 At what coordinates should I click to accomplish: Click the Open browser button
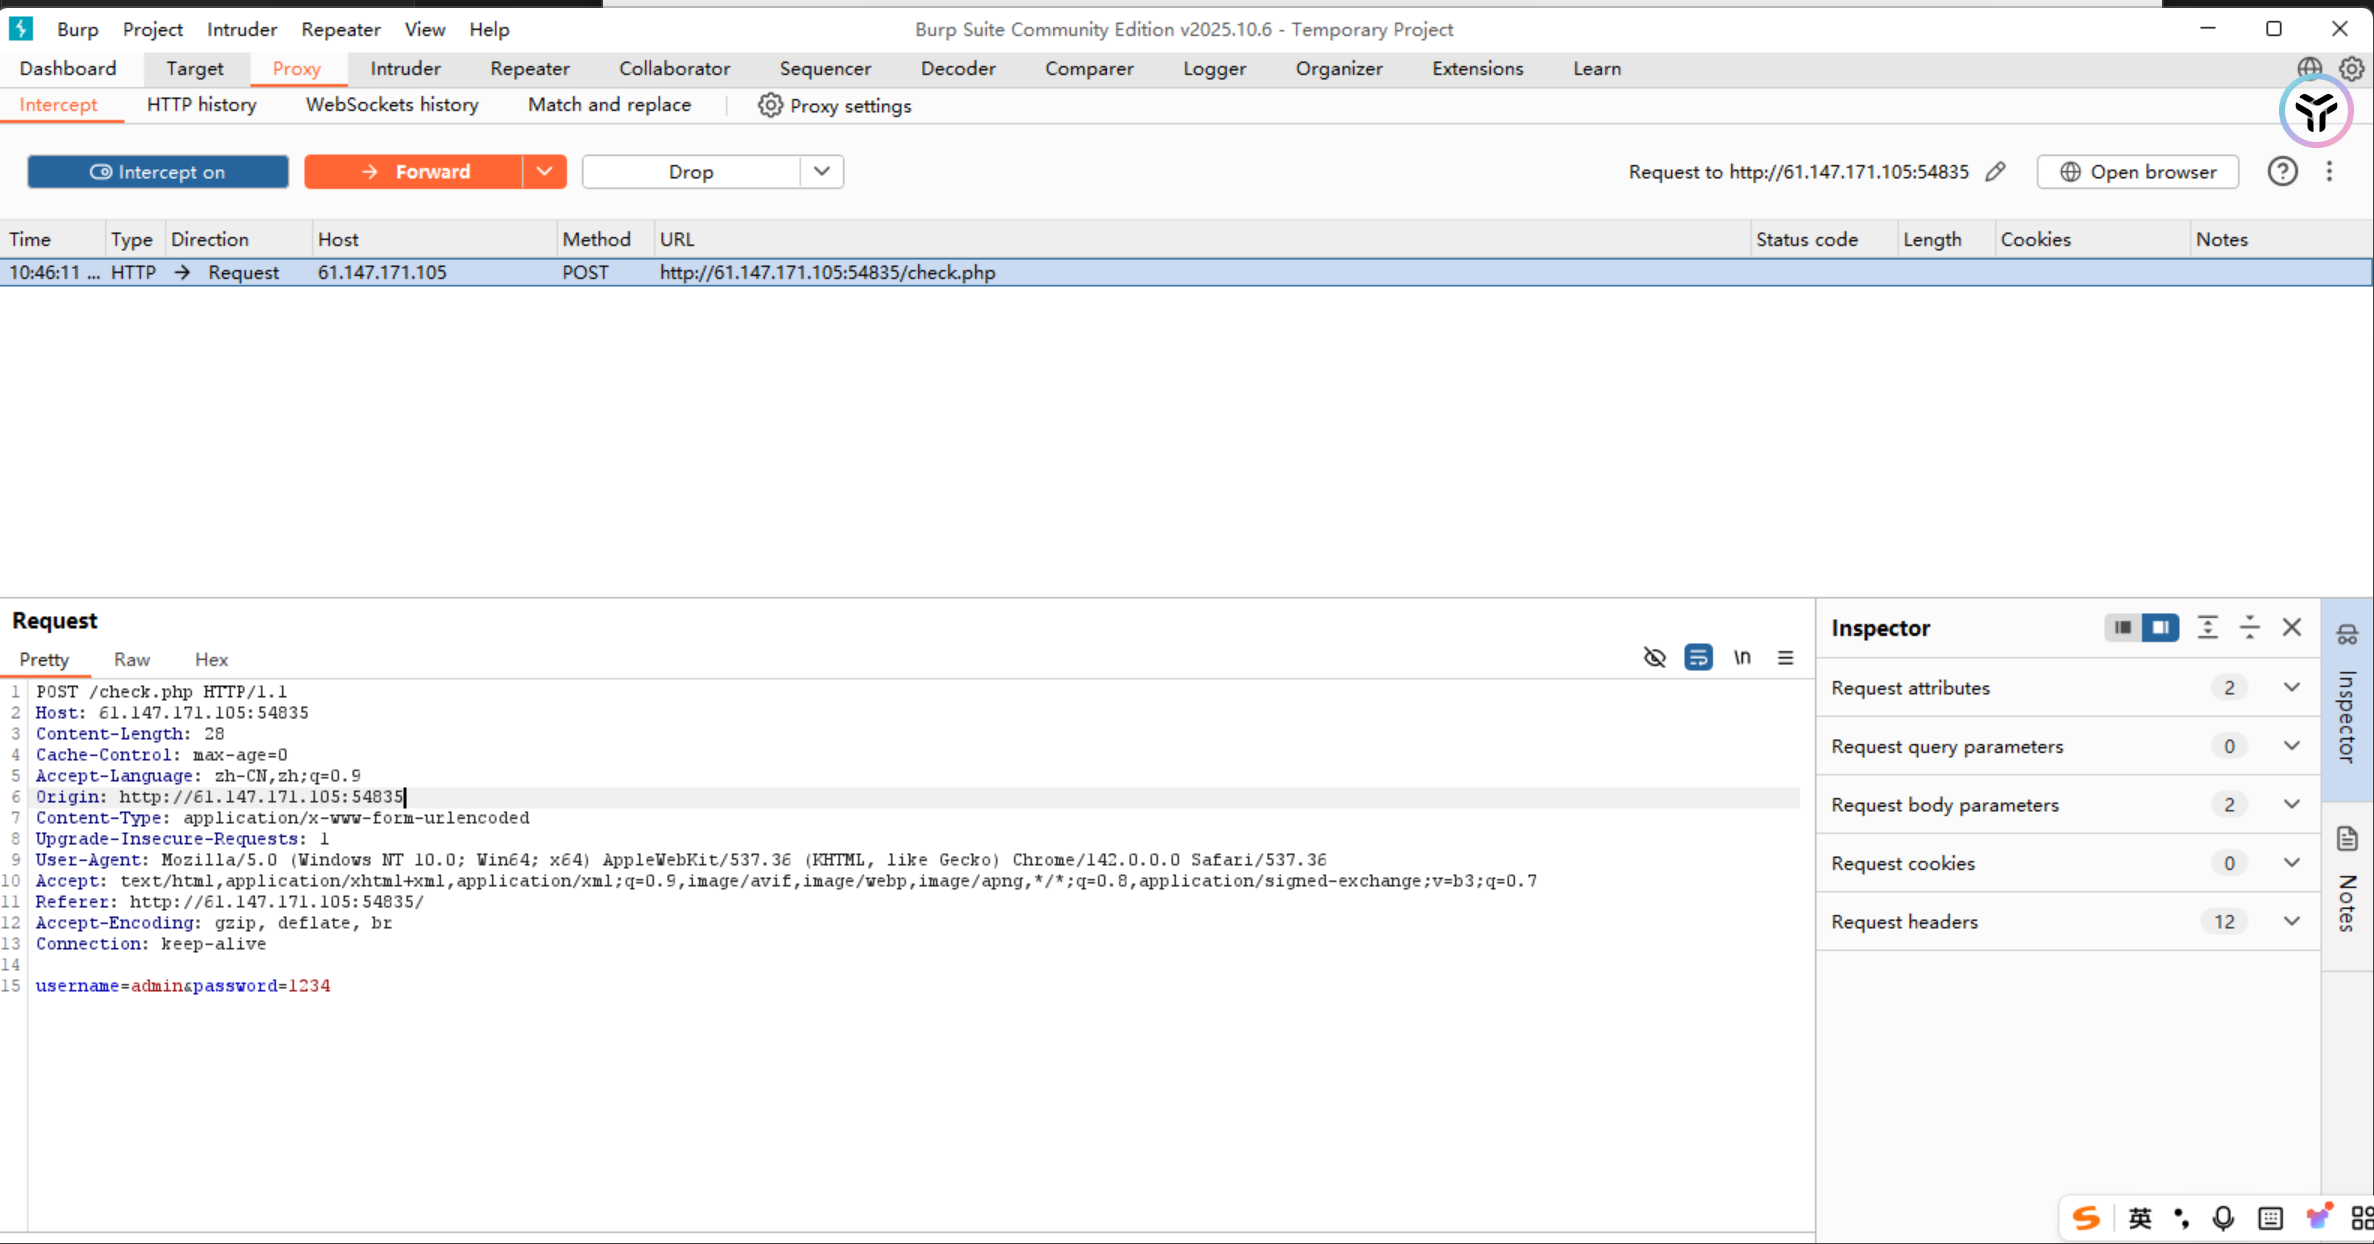click(x=2137, y=171)
